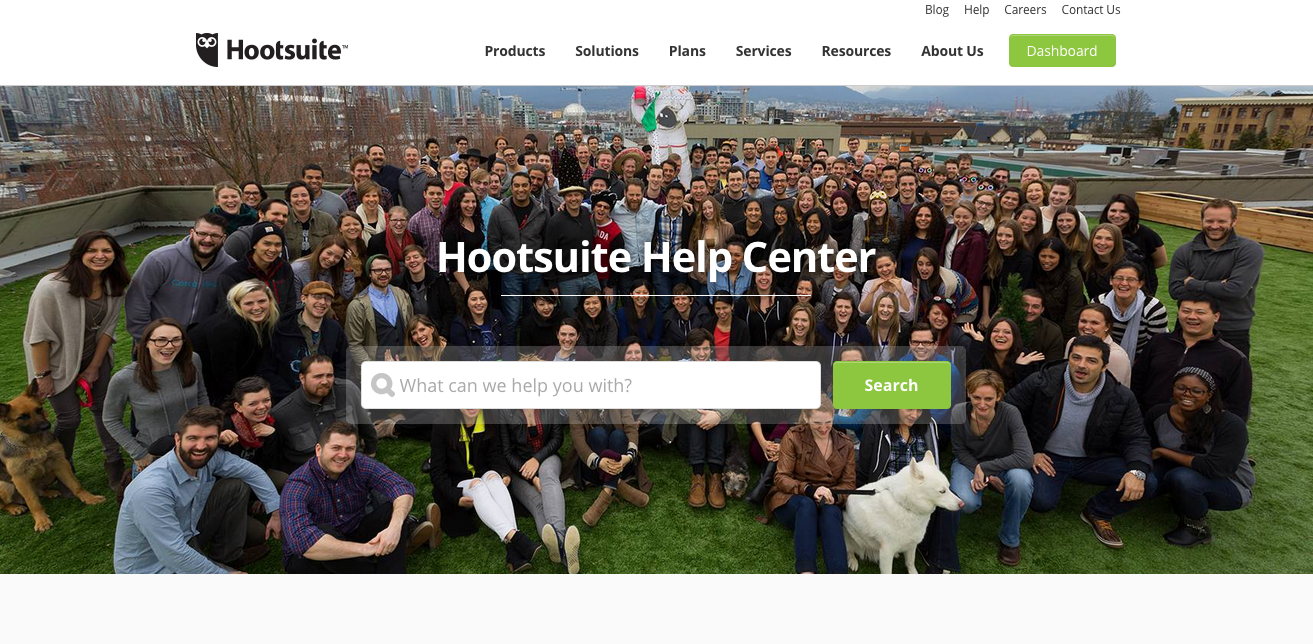Expand the Resources menu
This screenshot has width=1313, height=644.
coord(856,51)
